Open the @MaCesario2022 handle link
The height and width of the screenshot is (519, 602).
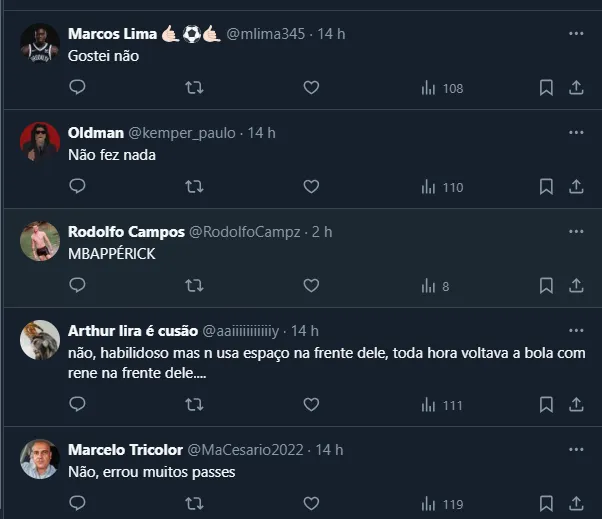point(248,449)
